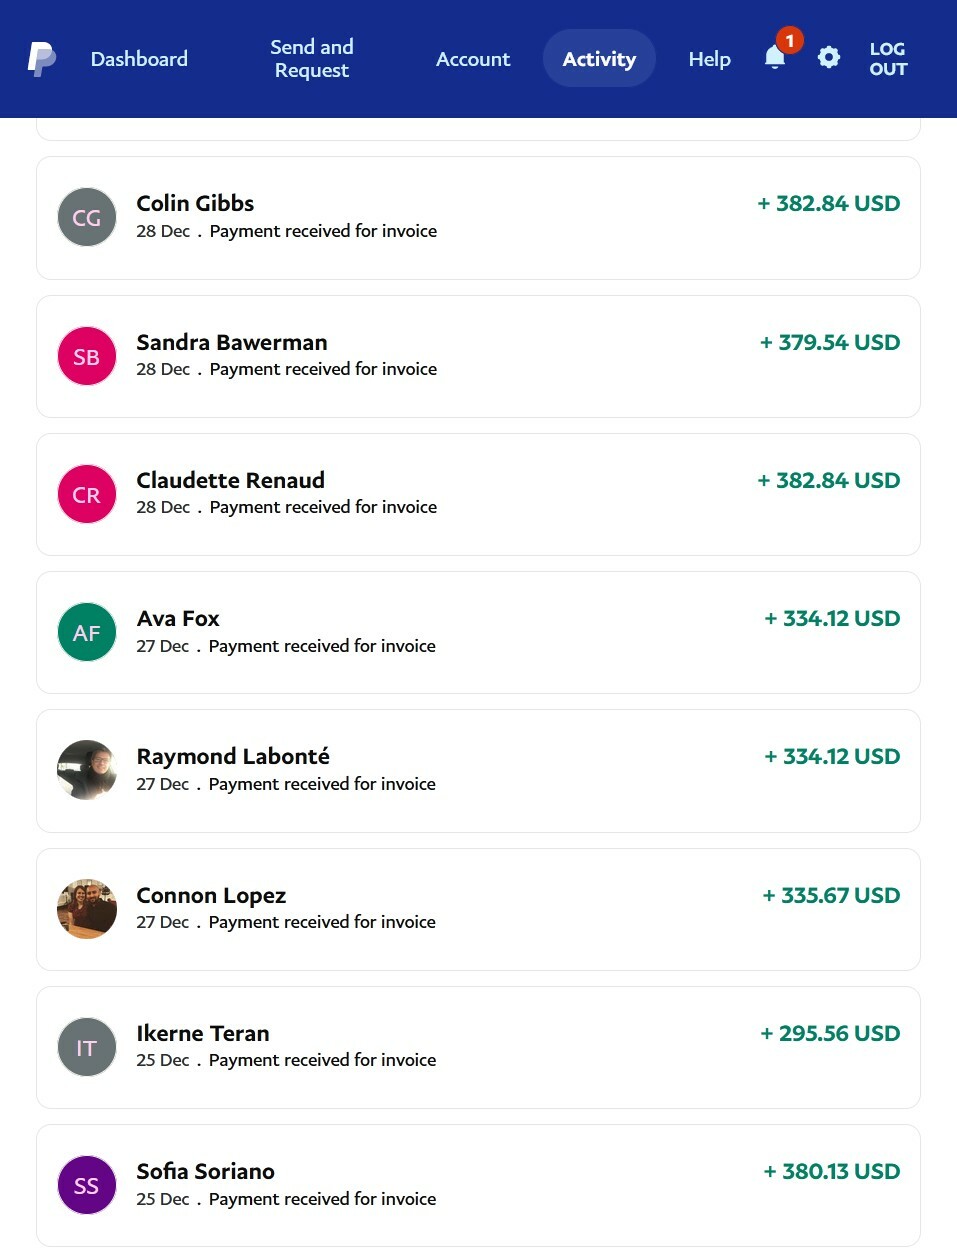This screenshot has height=1256, width=957.
Task: Click Sandra Bawerman SB avatar
Action: (x=87, y=356)
